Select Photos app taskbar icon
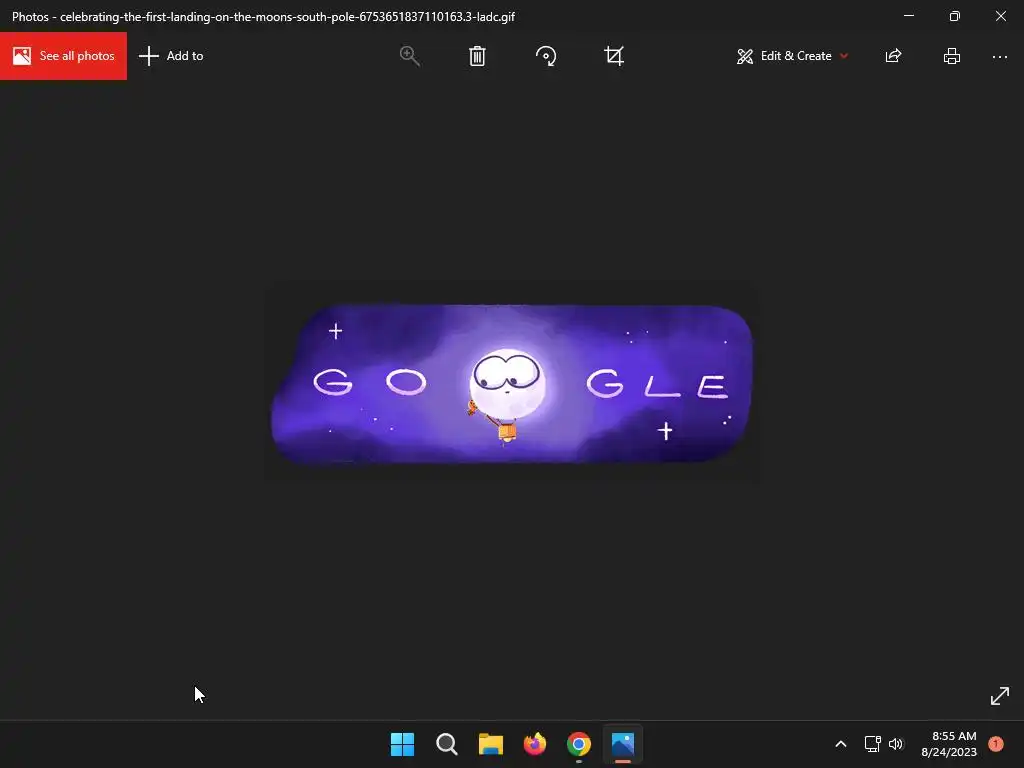1024x768 pixels. 623,744
